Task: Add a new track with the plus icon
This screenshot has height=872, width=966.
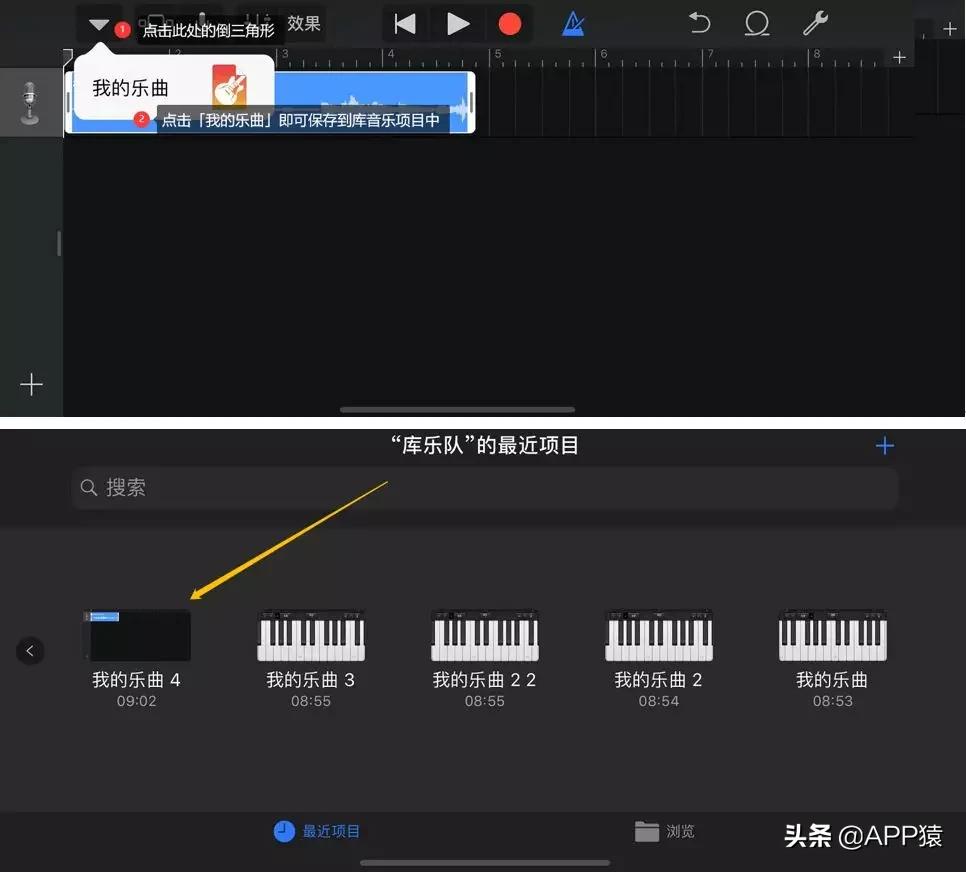Action: pos(31,384)
